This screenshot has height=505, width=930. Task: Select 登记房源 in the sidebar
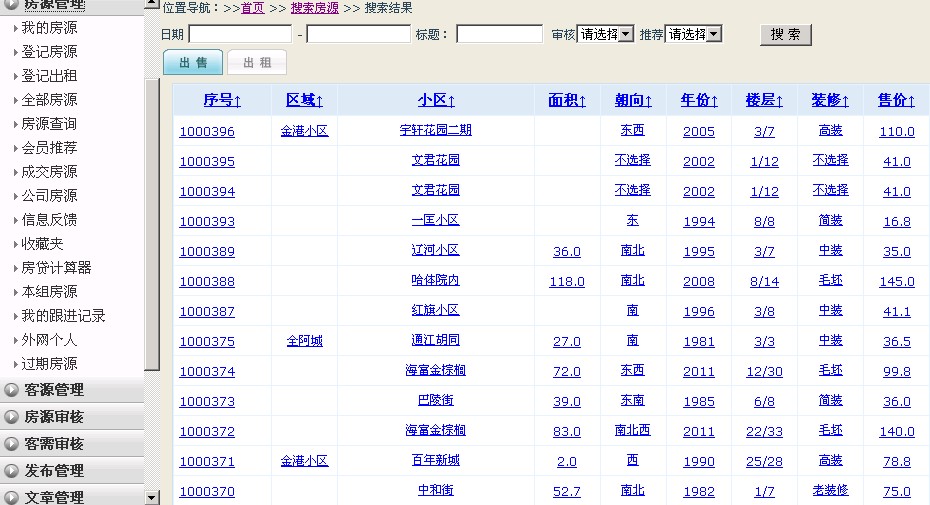tap(49, 52)
